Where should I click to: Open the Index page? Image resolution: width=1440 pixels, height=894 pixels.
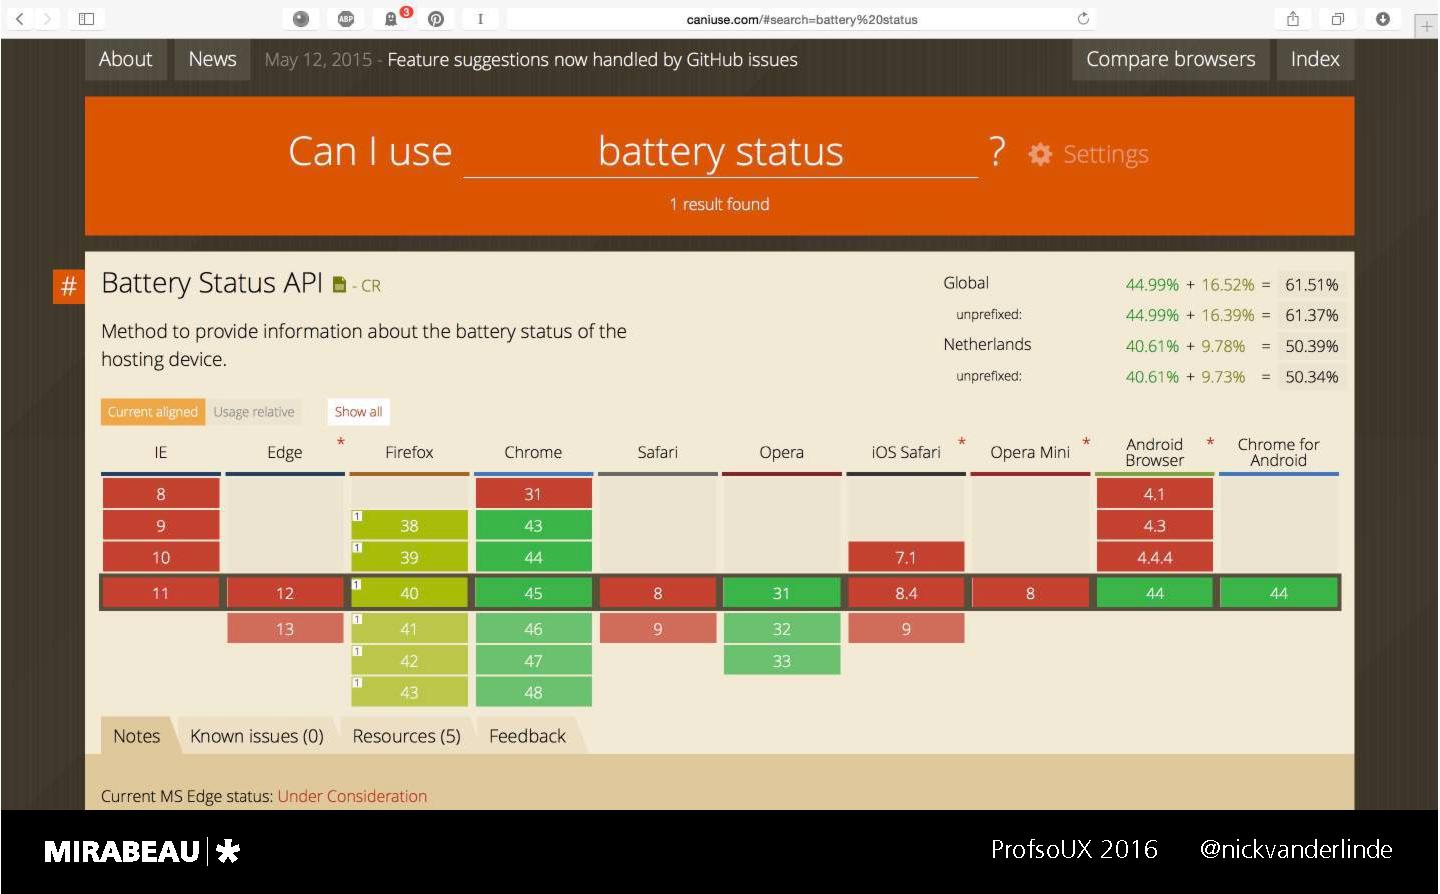click(x=1315, y=59)
